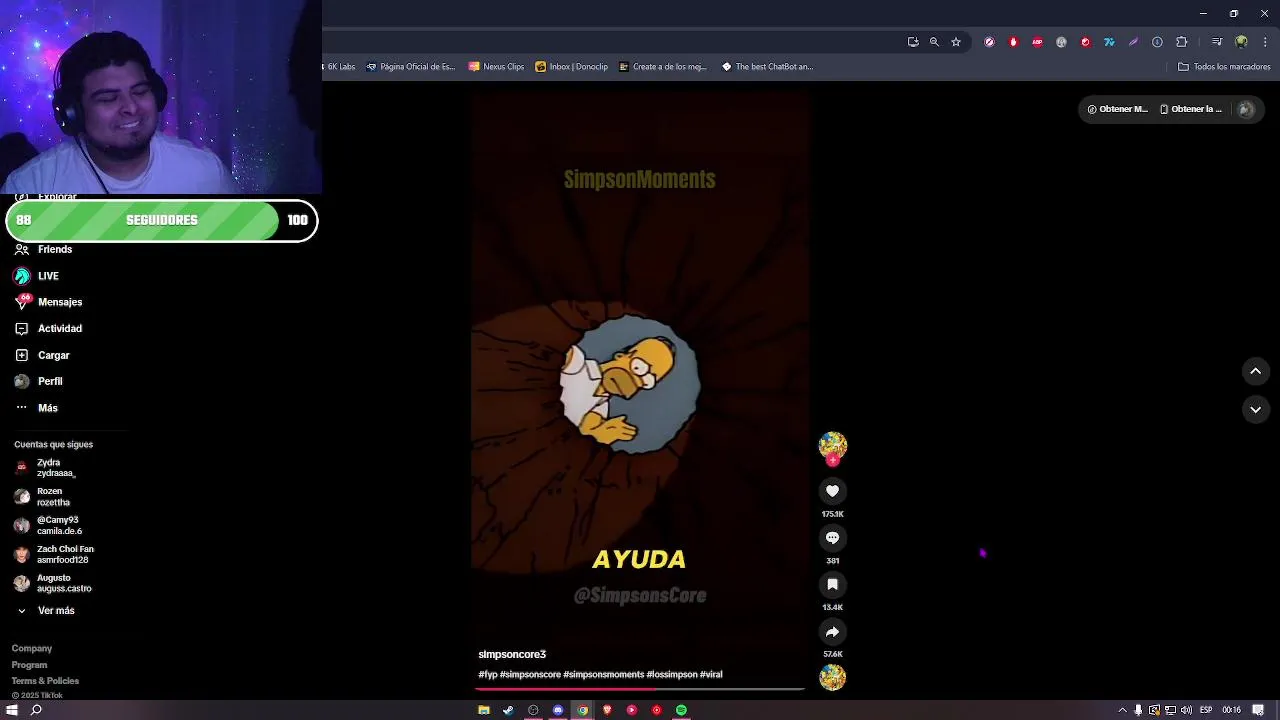1280x720 pixels.
Task: Go to next video with down chevron
Action: pyautogui.click(x=1255, y=409)
